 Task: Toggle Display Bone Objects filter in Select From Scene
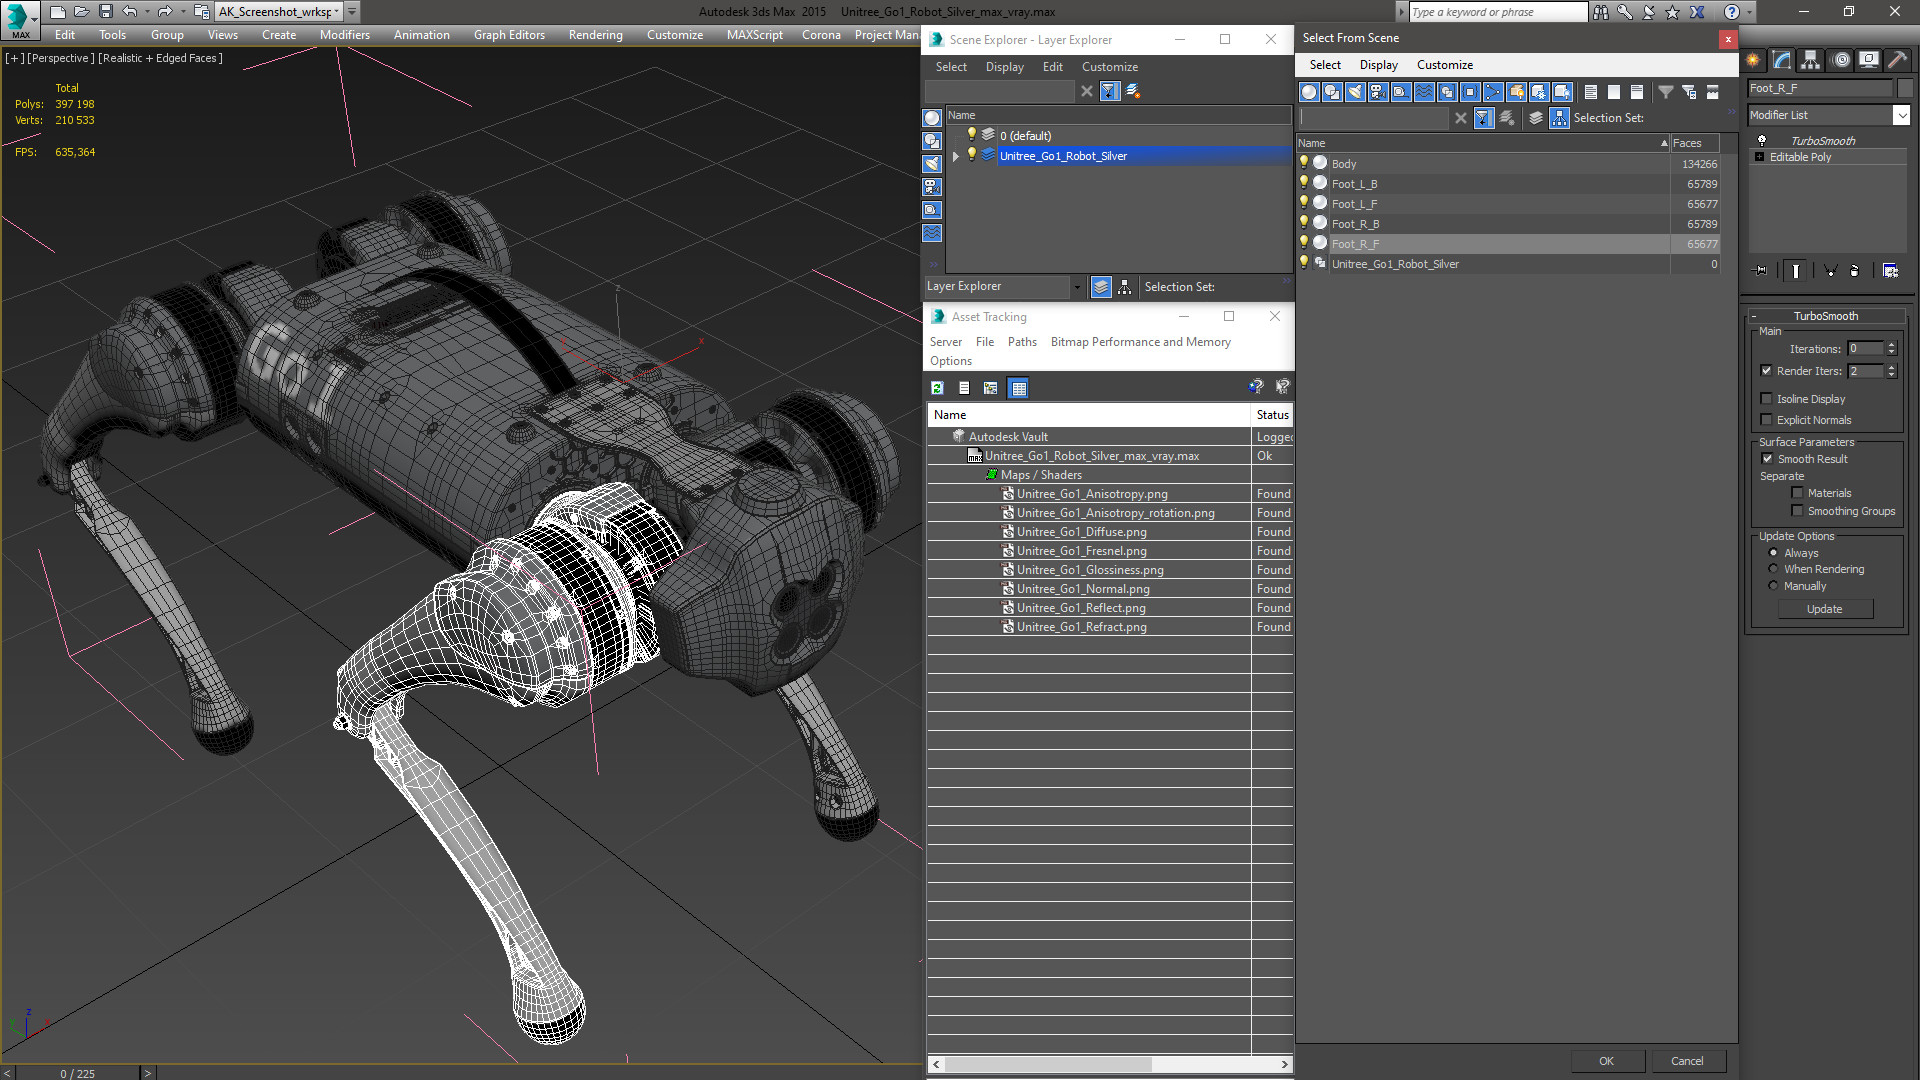pos(1493,92)
